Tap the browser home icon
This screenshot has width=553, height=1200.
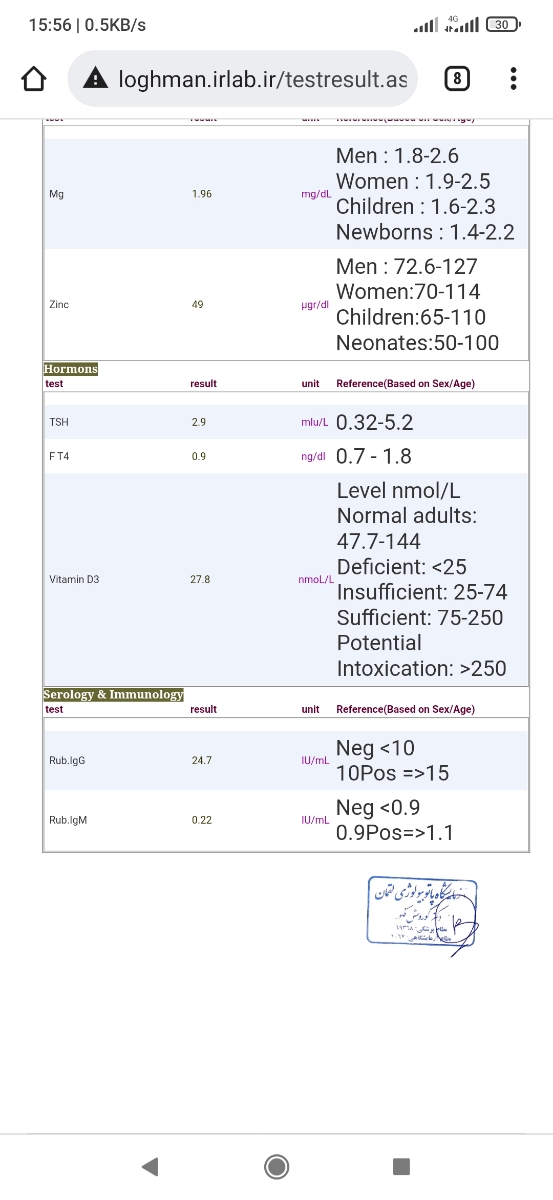point(34,78)
